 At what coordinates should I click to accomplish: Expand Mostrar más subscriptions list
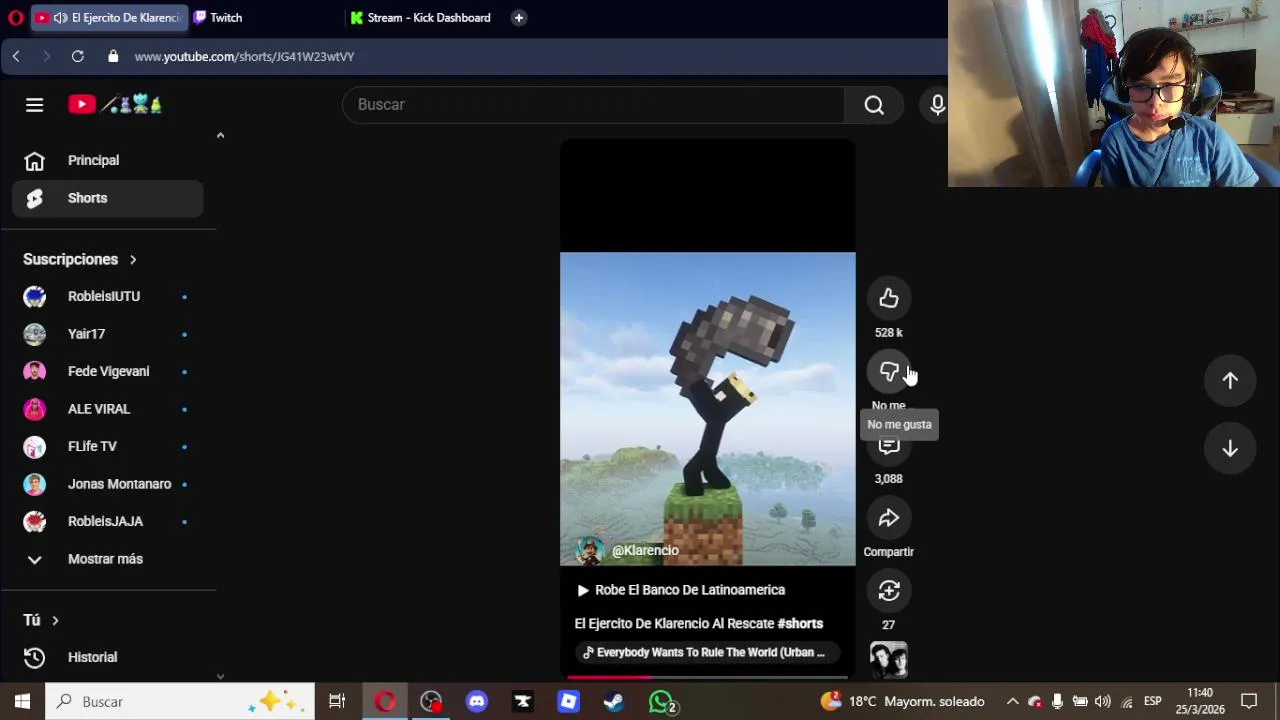pyautogui.click(x=108, y=559)
